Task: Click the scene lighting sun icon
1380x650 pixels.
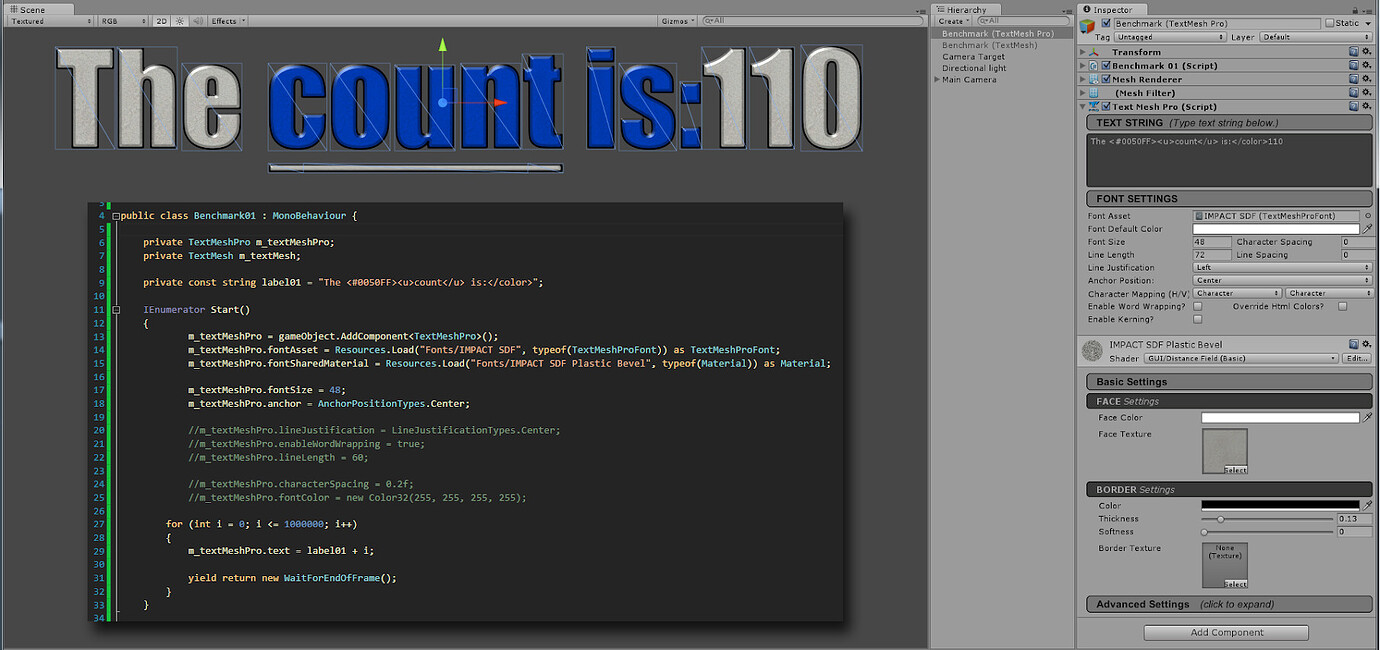Action: click(180, 20)
